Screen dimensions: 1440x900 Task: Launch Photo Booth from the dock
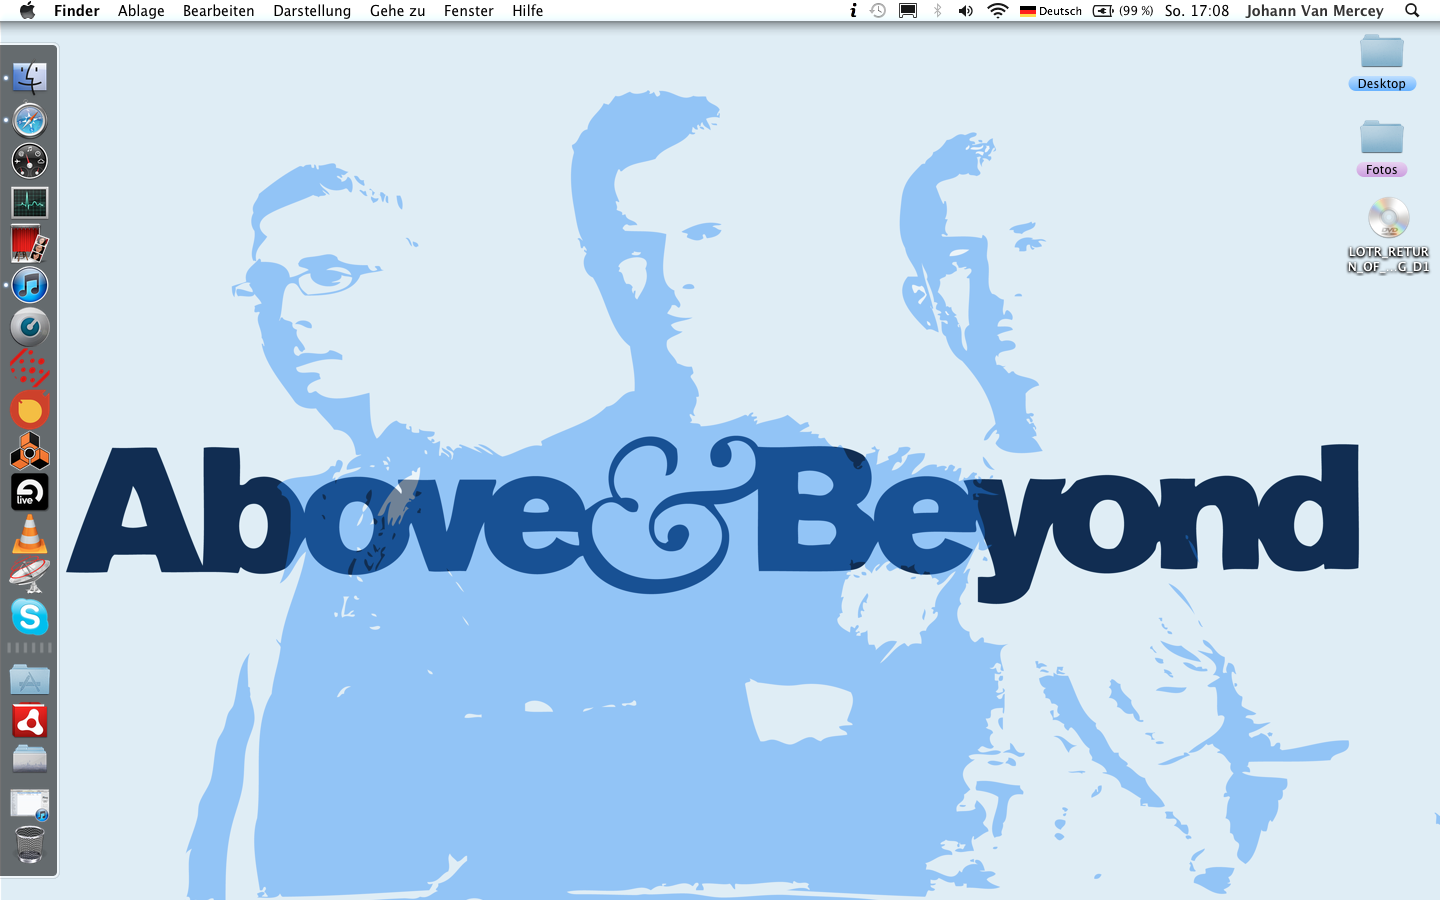(29, 244)
